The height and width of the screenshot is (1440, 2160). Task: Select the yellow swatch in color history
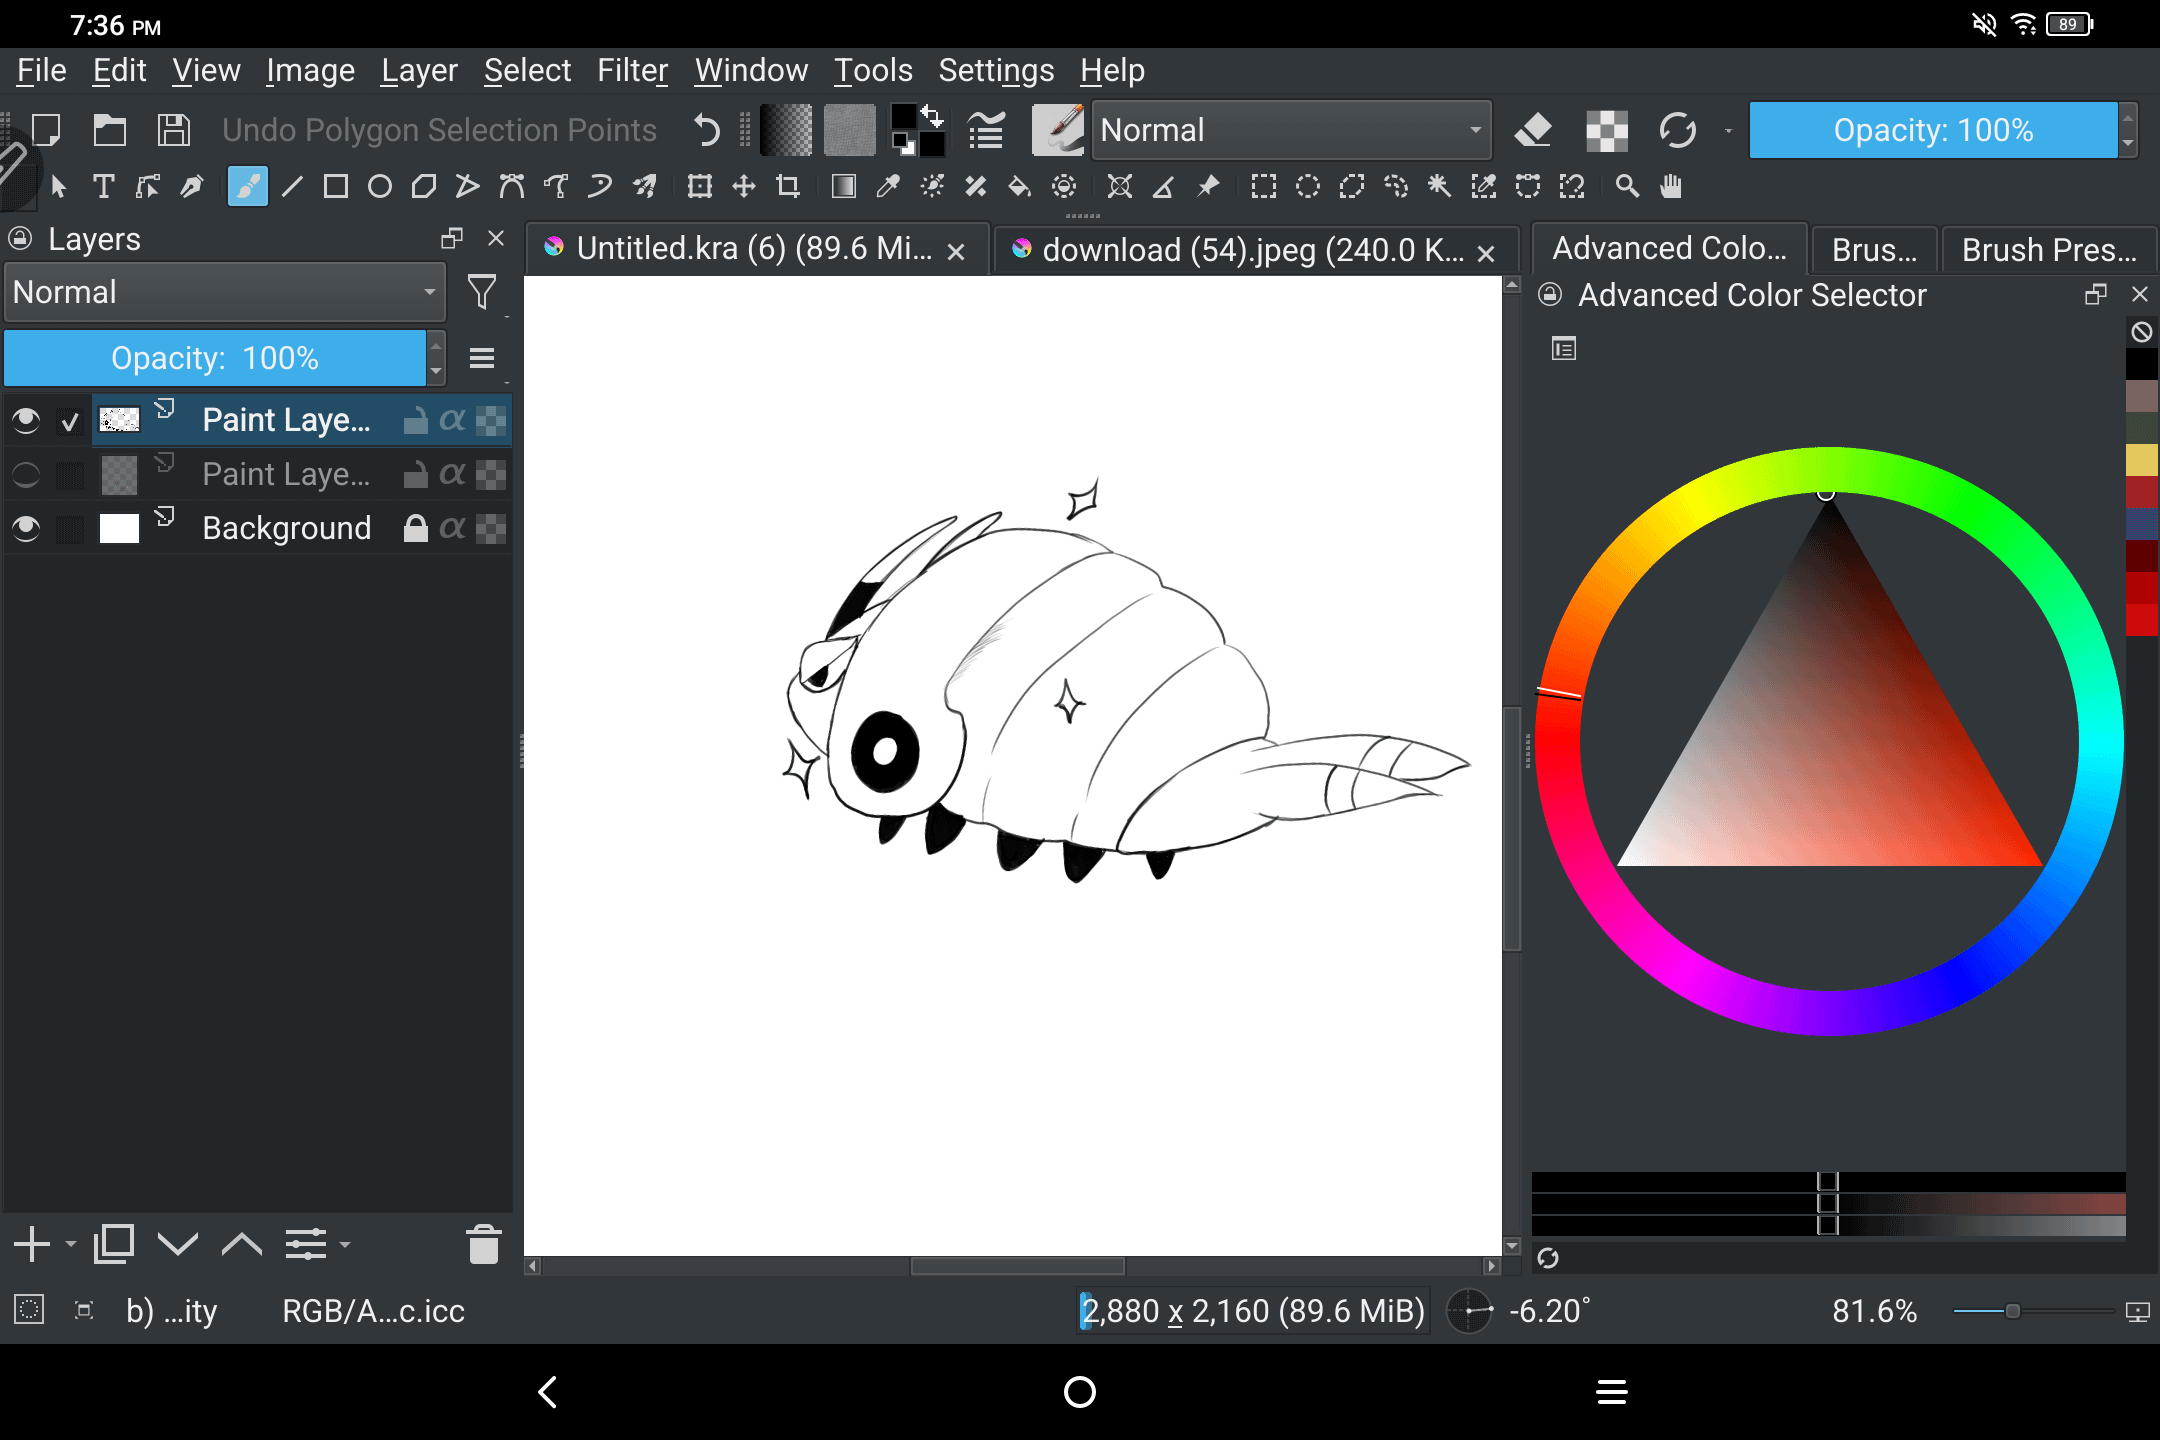pos(2141,460)
